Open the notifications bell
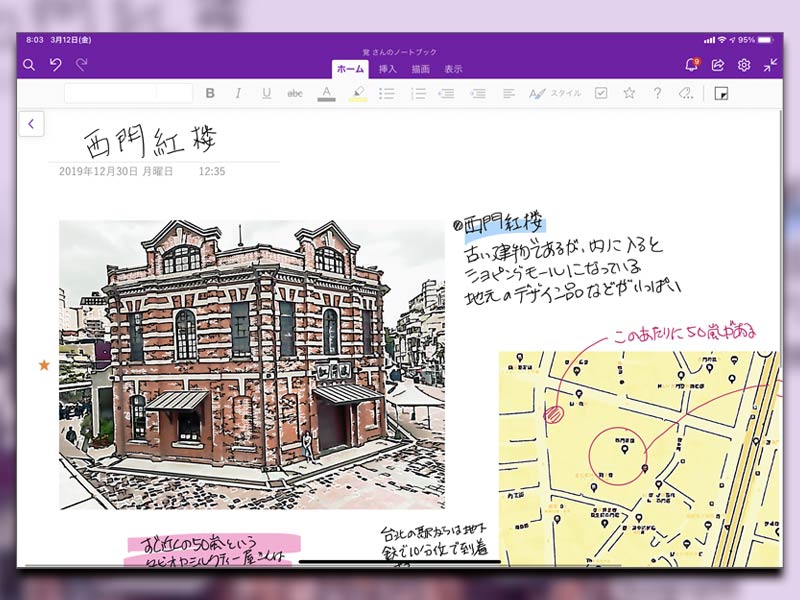This screenshot has height=600, width=800. point(692,62)
